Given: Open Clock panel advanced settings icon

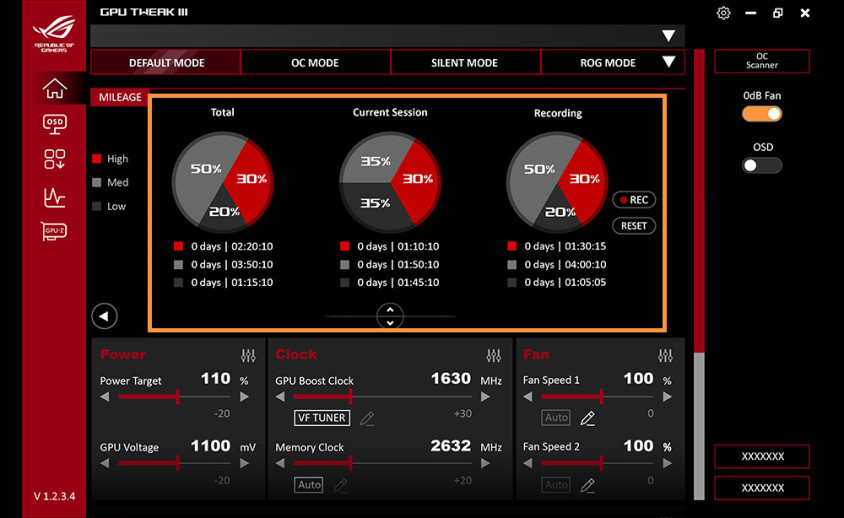Looking at the screenshot, I should pos(493,356).
